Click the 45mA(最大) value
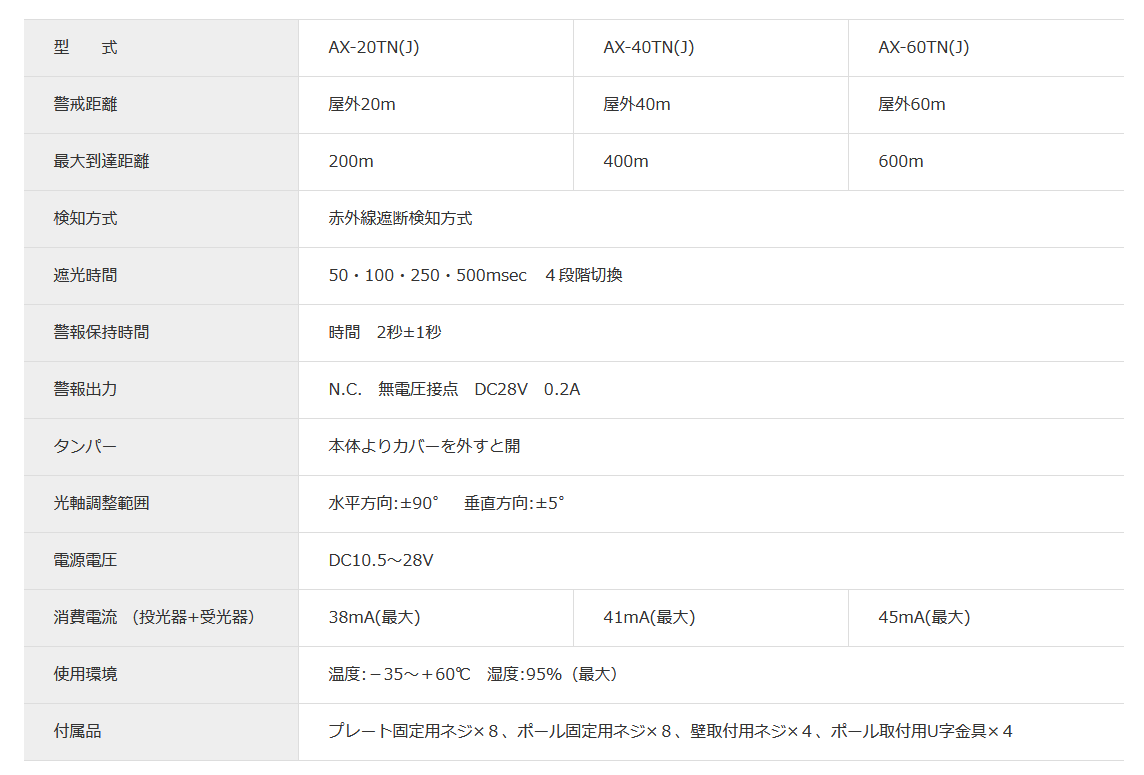The width and height of the screenshot is (1144, 775). tap(924, 617)
